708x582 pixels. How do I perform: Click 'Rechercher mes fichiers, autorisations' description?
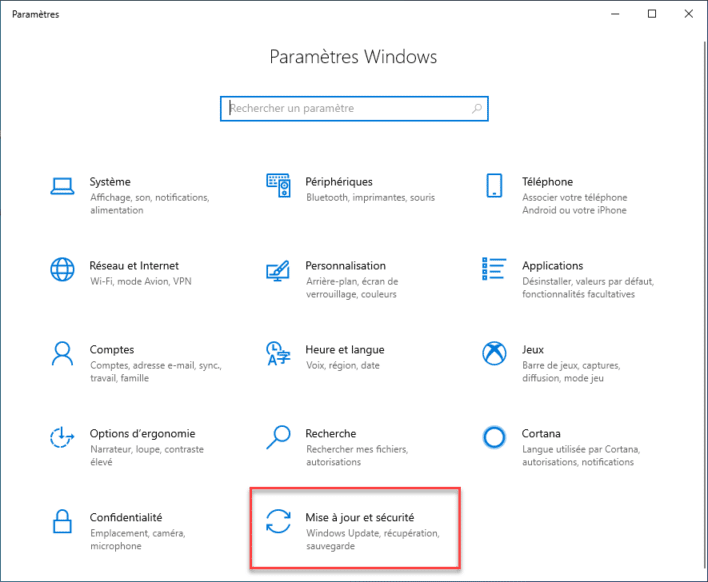click(357, 456)
